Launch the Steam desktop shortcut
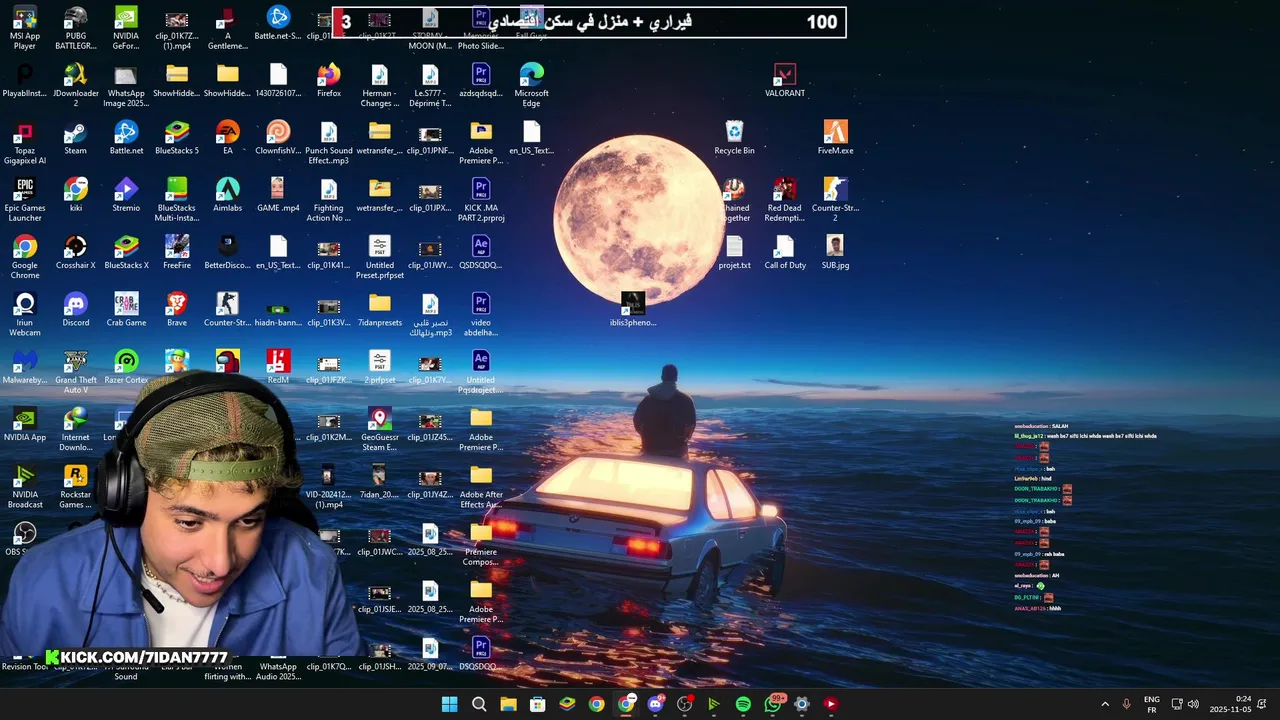The height and width of the screenshot is (720, 1280). tap(75, 138)
